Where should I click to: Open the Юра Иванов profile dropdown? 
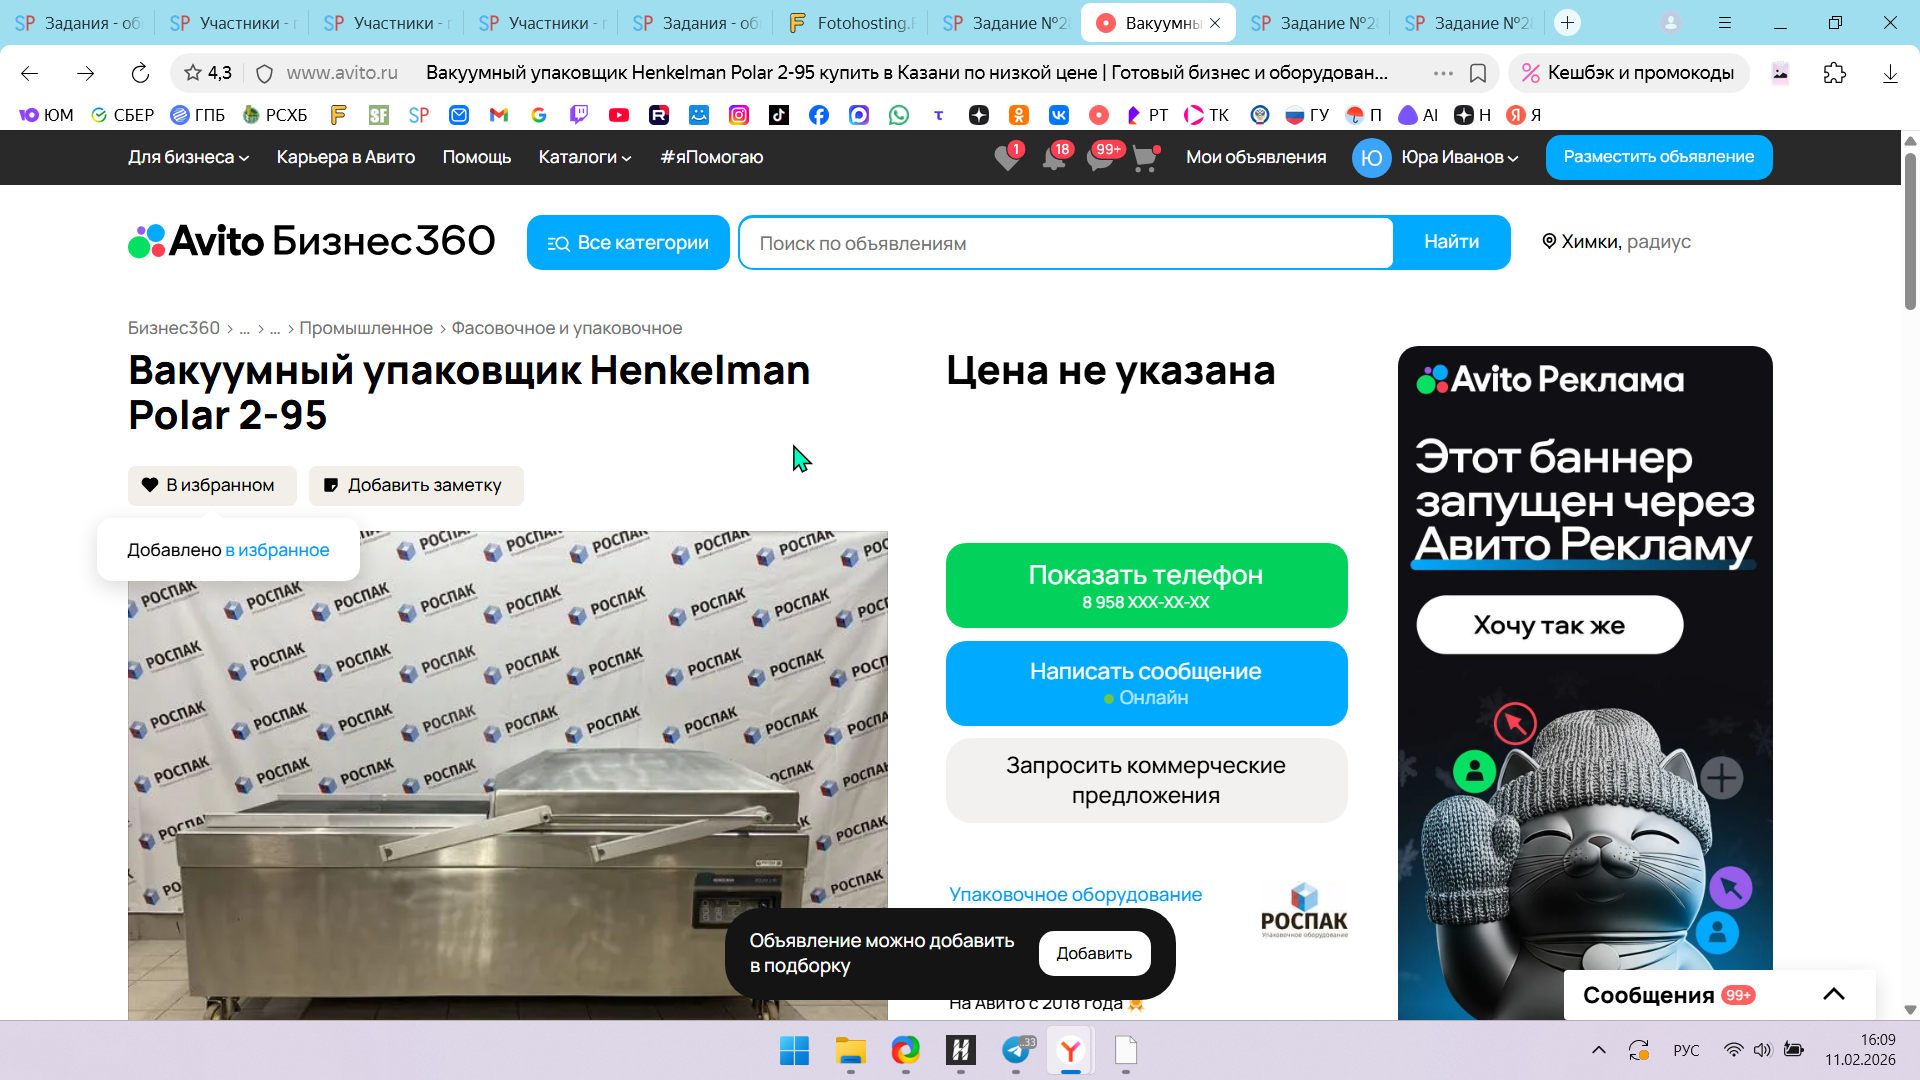coord(1458,157)
